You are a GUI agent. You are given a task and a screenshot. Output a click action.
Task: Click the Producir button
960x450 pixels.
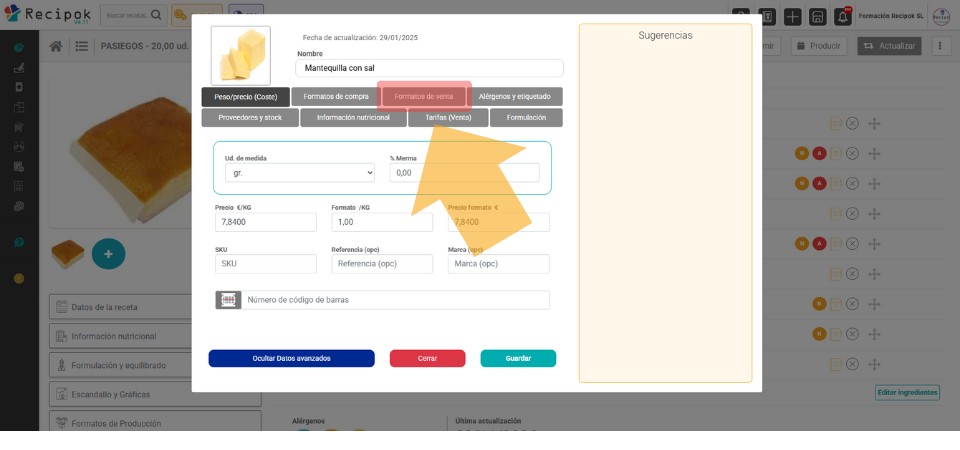click(819, 46)
